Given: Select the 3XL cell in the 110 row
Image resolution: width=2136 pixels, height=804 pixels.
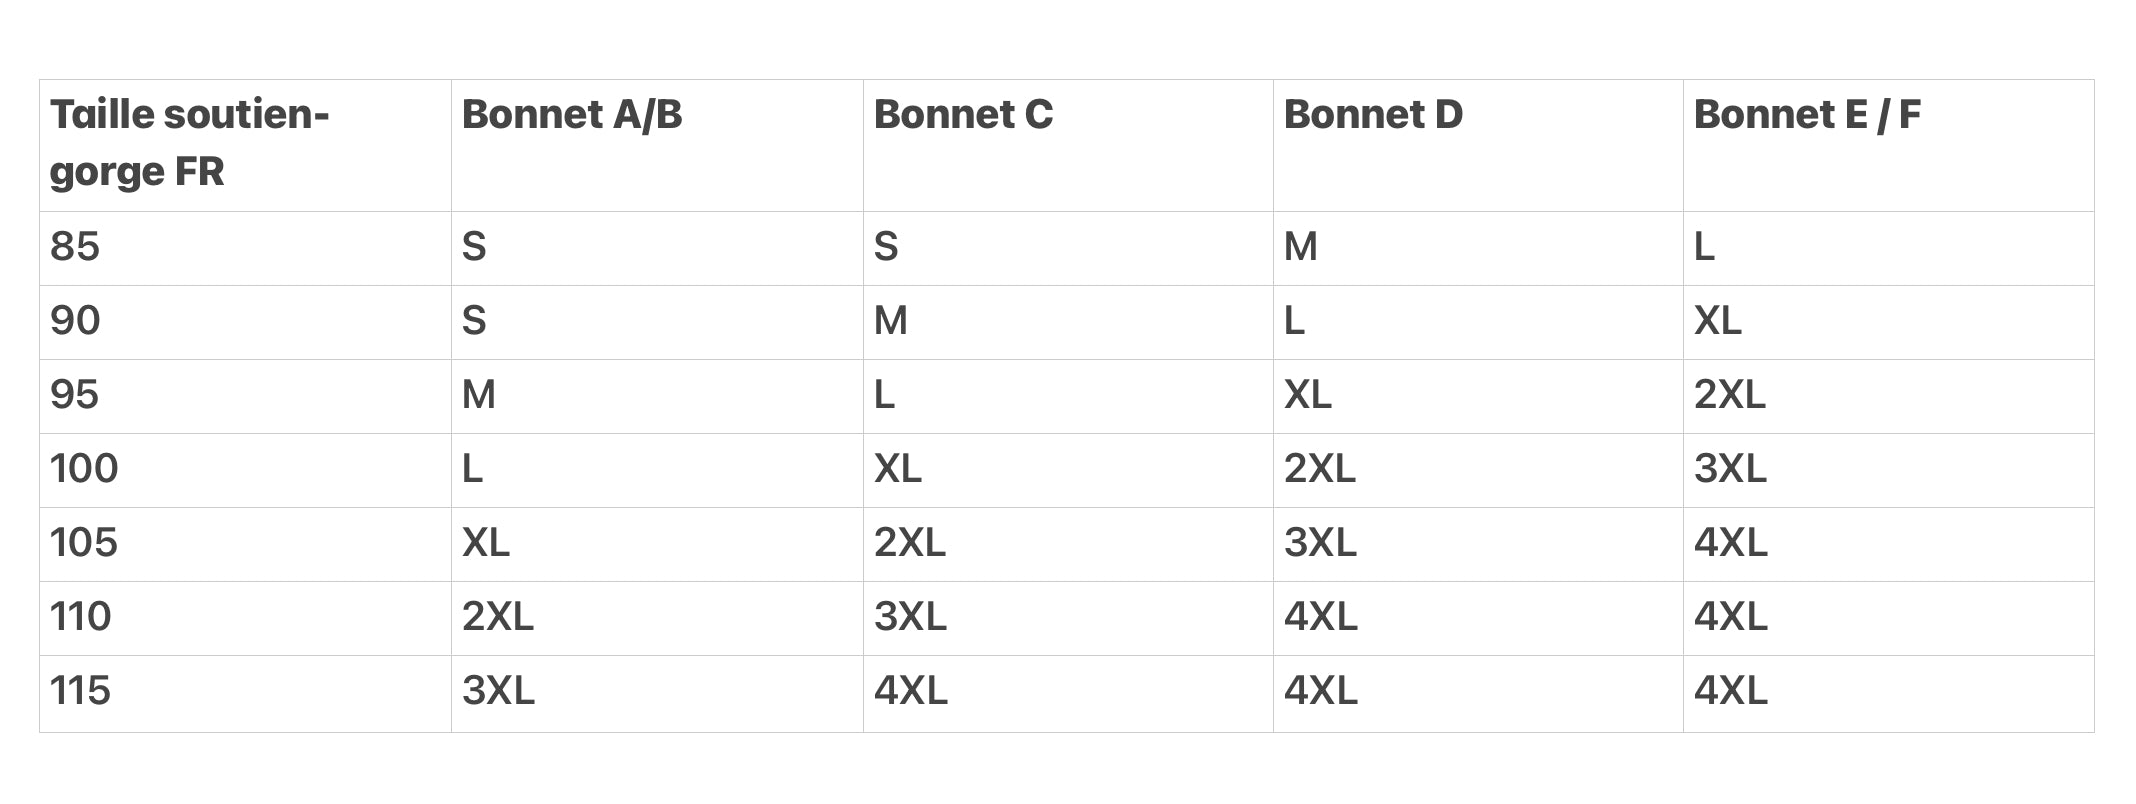Looking at the screenshot, I should [x=910, y=617].
